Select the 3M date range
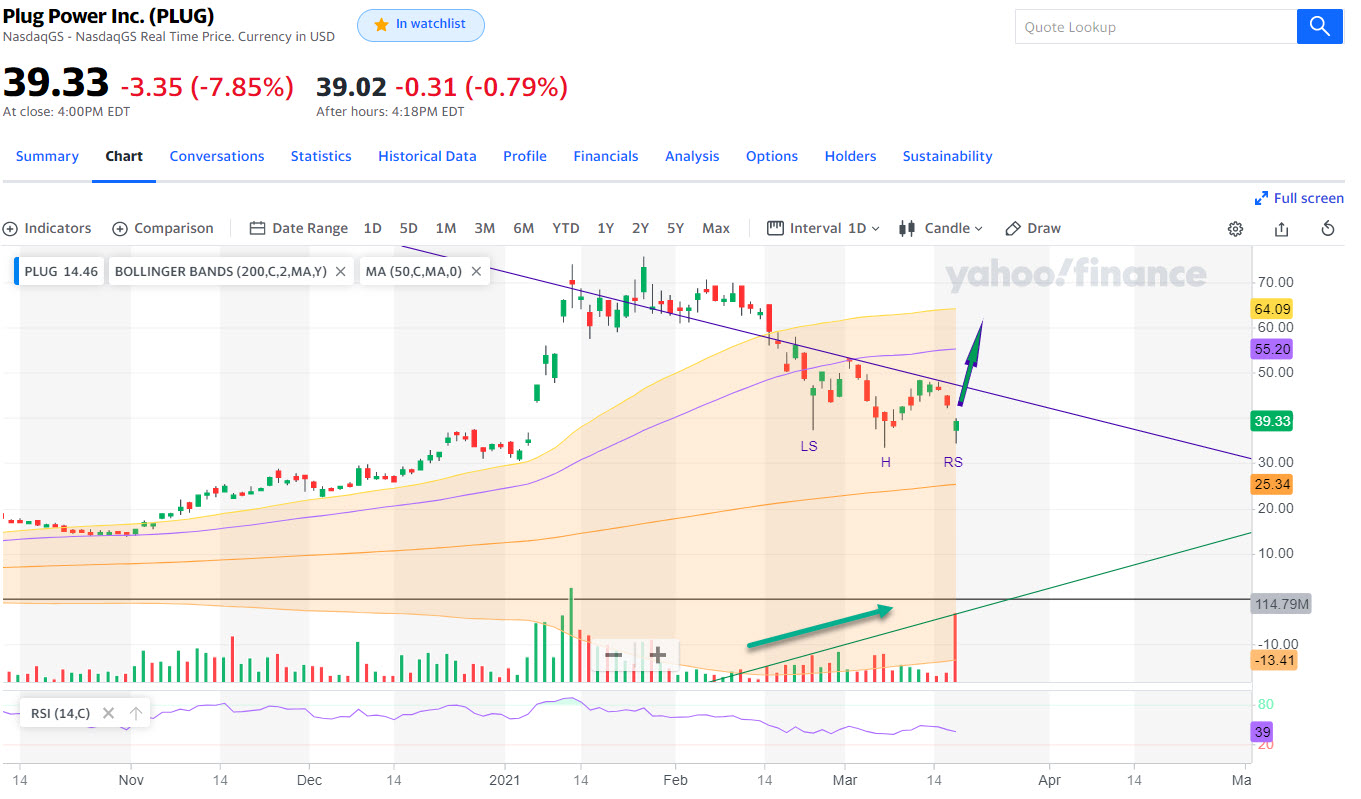1361x799 pixels. (485, 228)
